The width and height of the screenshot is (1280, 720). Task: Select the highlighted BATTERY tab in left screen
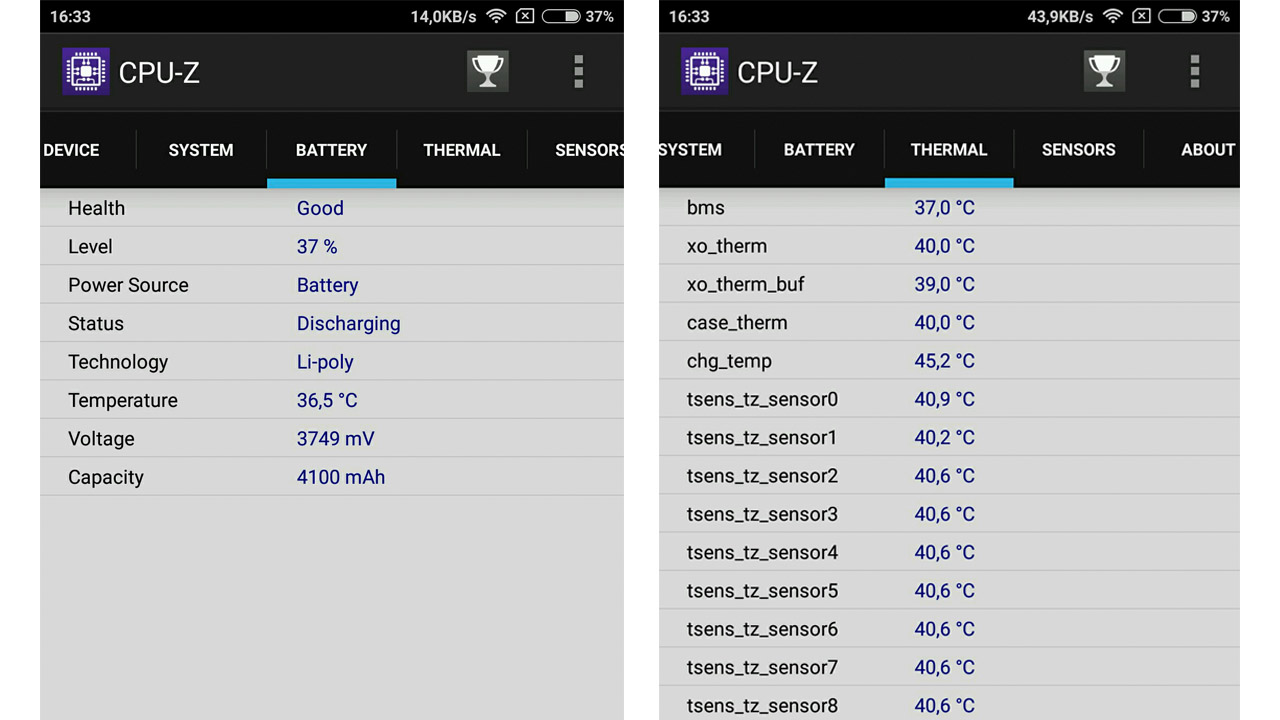point(331,150)
